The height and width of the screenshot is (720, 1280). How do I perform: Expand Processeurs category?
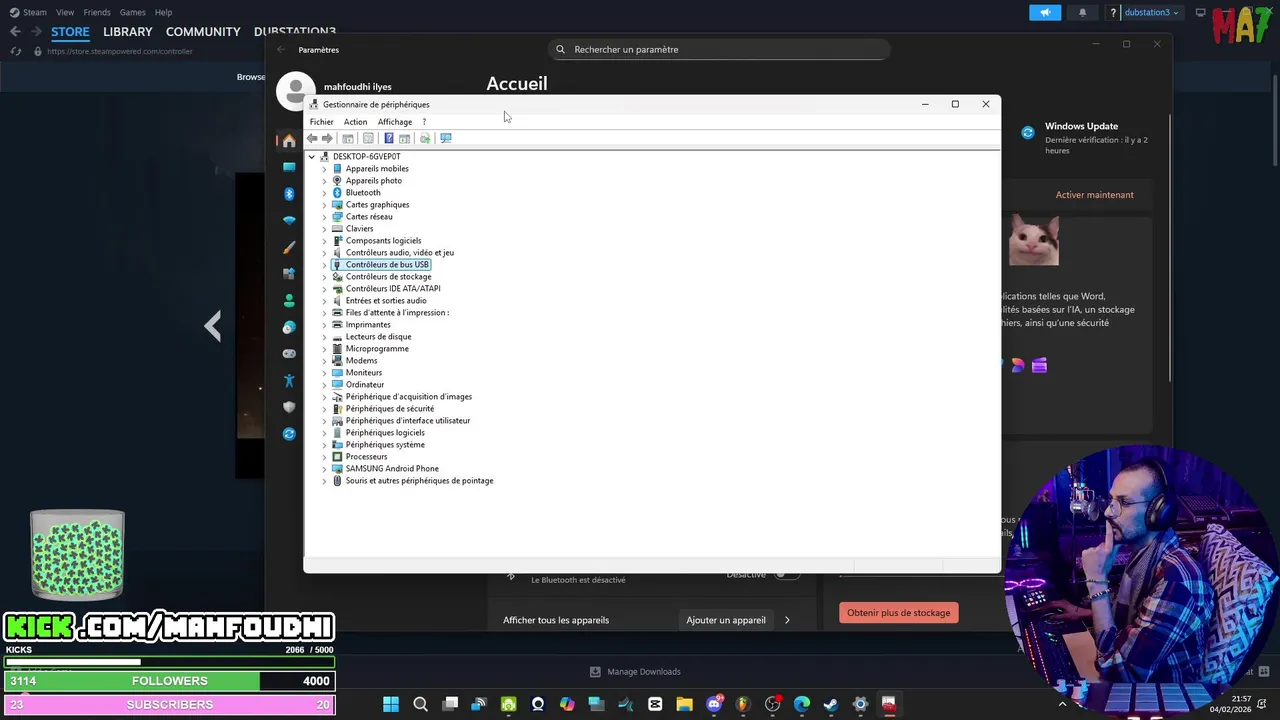click(324, 457)
